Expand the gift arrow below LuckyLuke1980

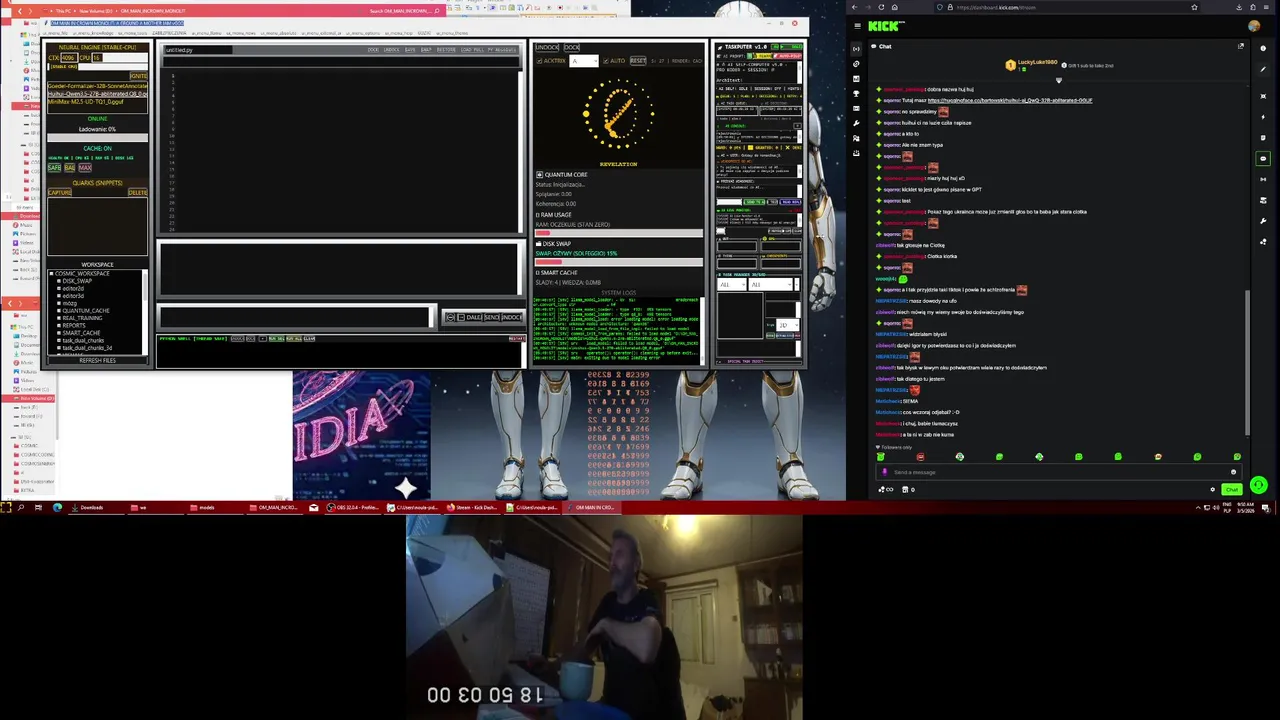click(x=1059, y=80)
